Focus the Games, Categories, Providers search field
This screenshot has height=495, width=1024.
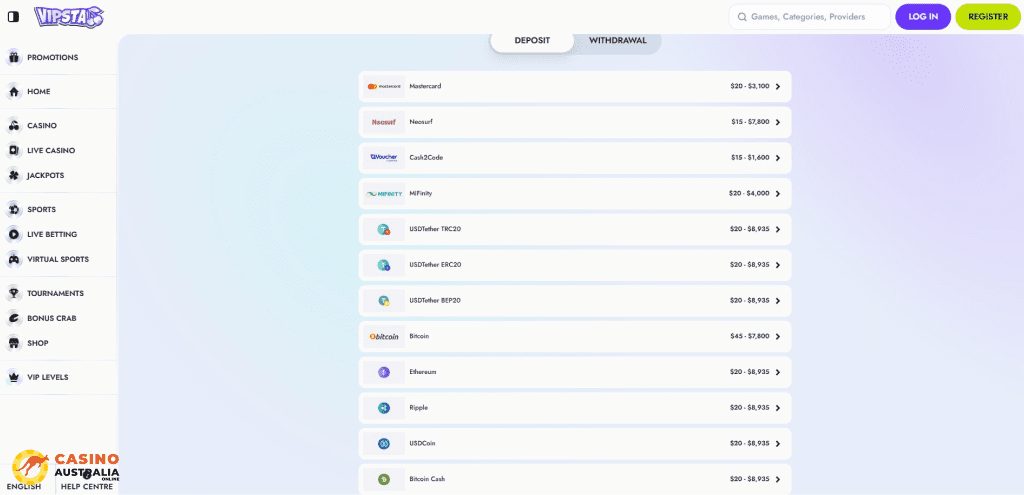[810, 17]
